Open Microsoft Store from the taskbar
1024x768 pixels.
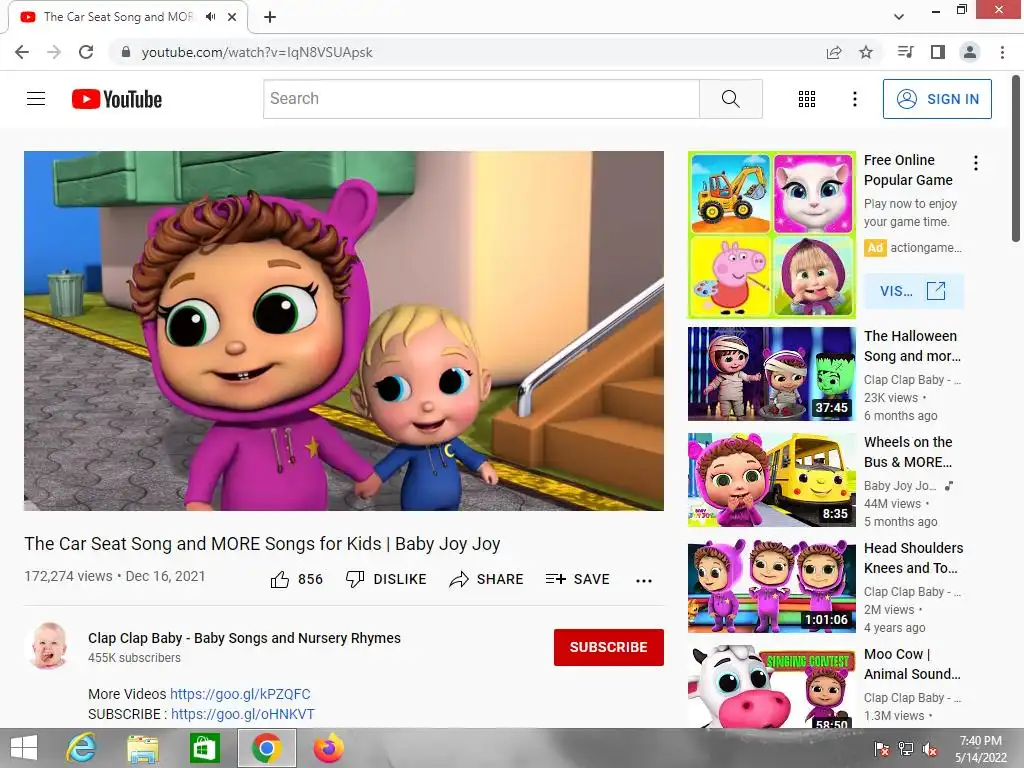(204, 748)
